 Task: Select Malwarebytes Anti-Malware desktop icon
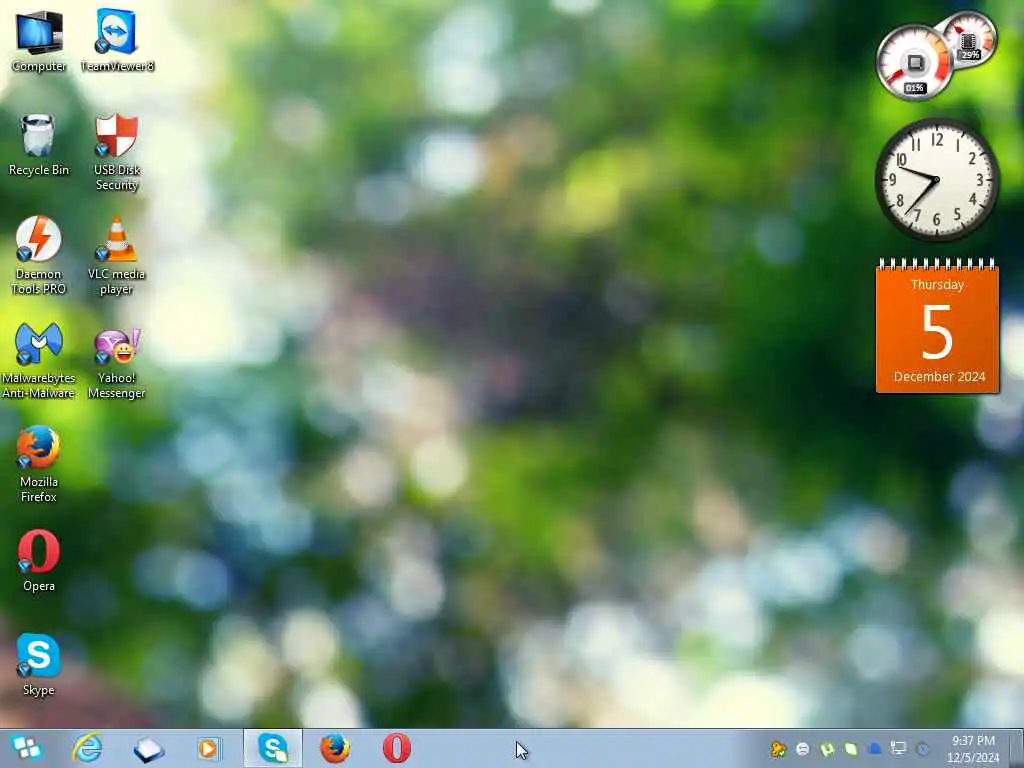tap(39, 360)
